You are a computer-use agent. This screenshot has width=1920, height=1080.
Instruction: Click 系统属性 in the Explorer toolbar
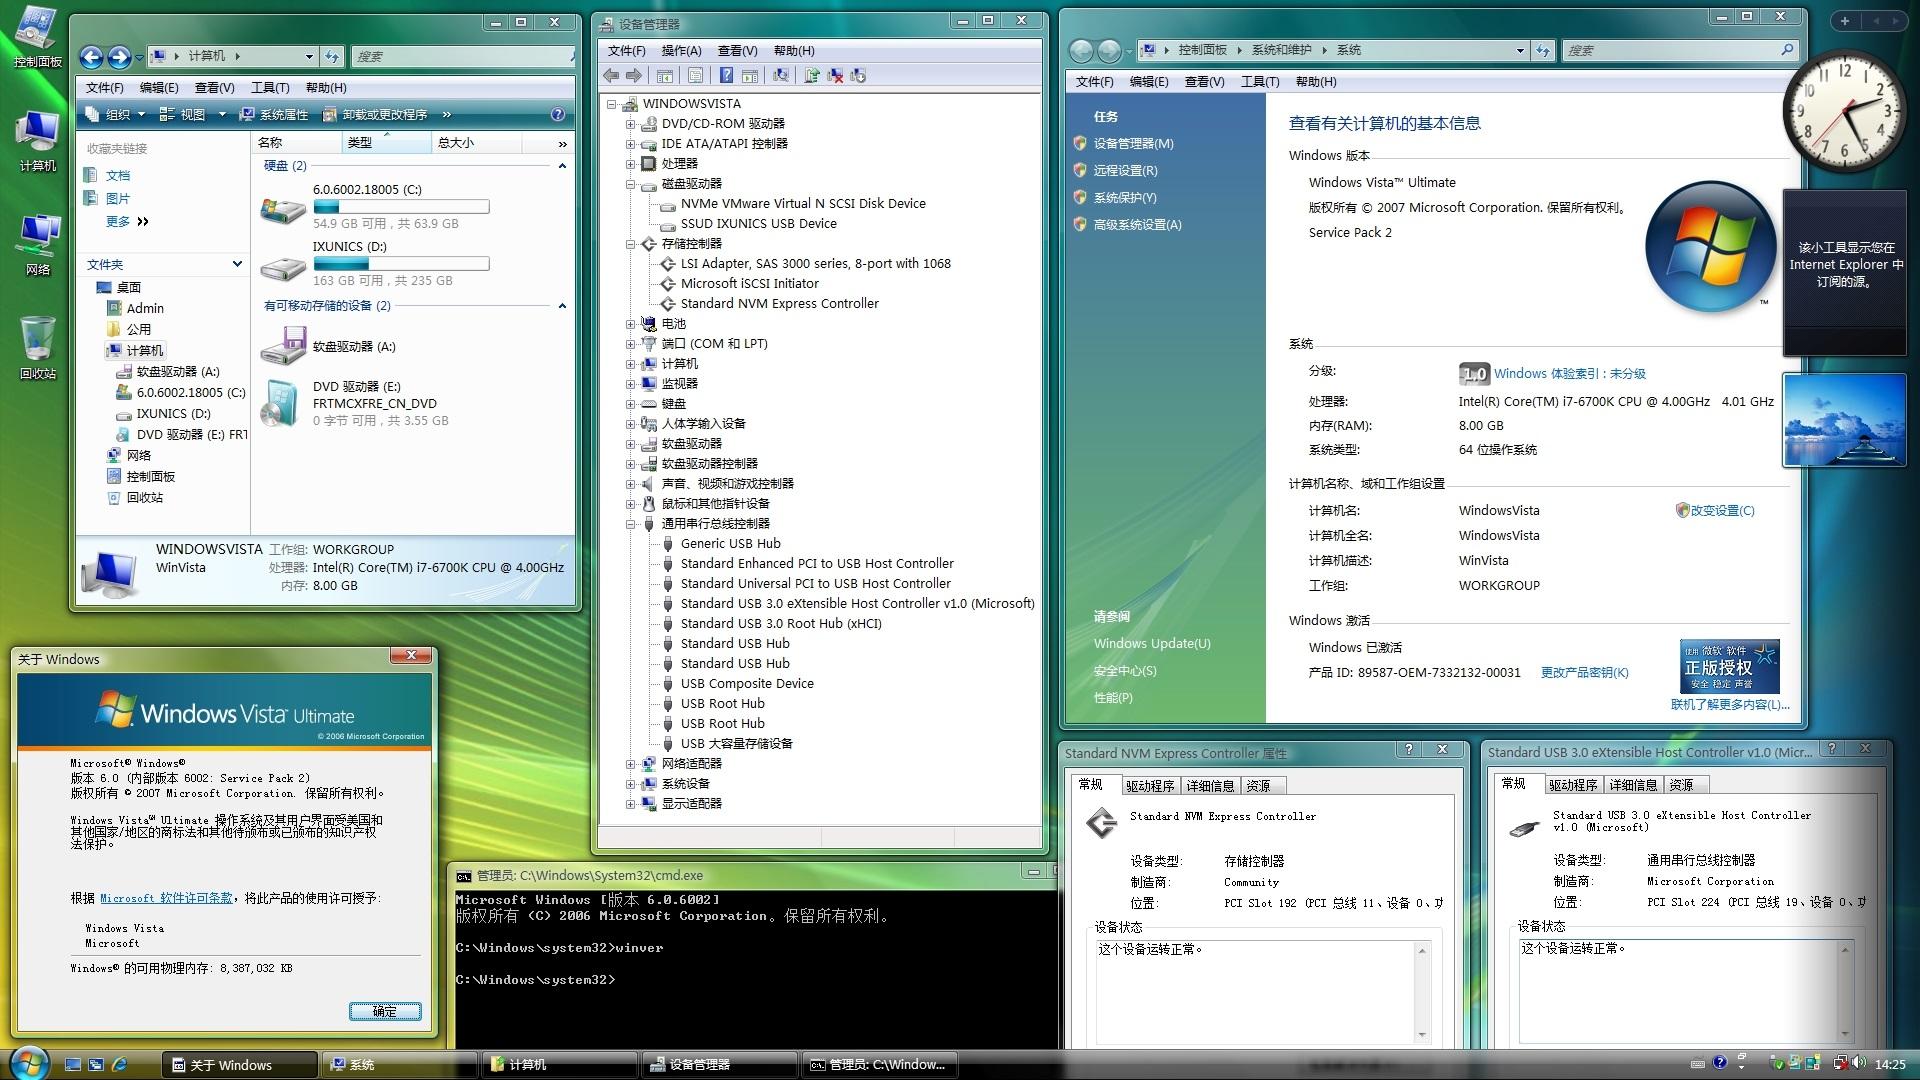click(285, 114)
